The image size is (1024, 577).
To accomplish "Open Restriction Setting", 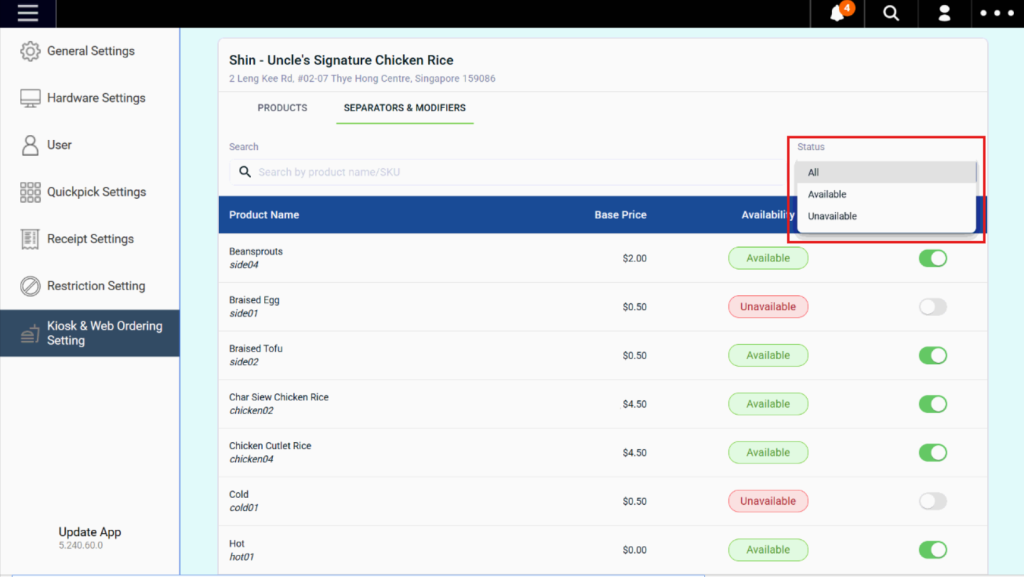I will (90, 286).
